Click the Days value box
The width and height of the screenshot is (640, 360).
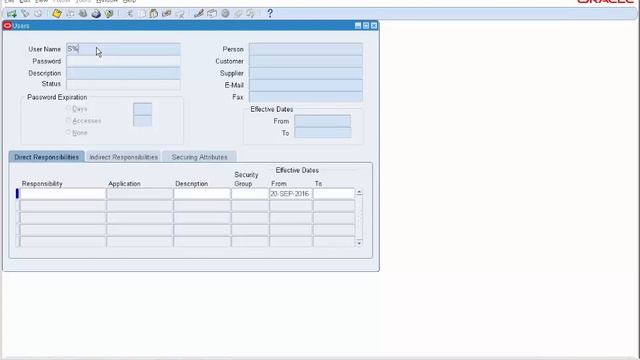[142, 109]
